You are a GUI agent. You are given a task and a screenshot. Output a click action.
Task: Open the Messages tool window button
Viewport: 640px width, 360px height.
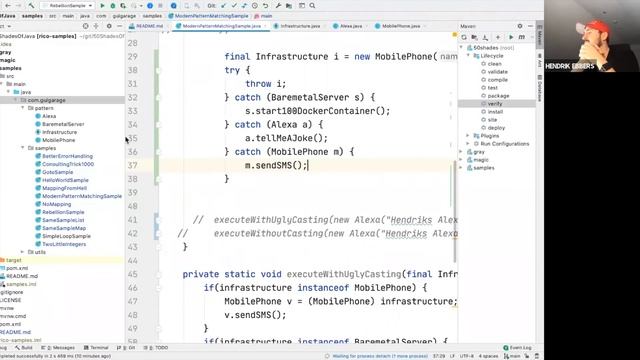tap(58, 347)
